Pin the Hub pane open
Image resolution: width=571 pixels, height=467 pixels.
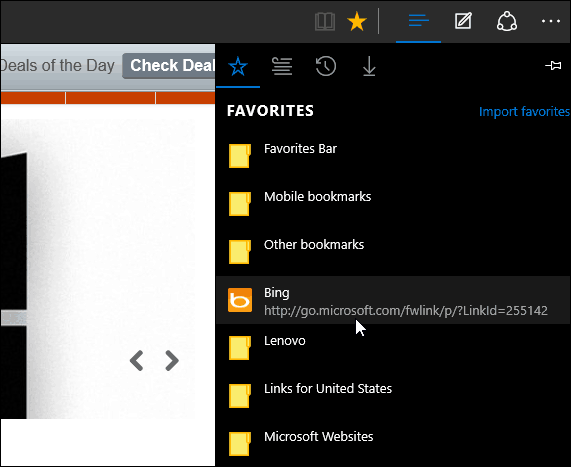point(553,66)
